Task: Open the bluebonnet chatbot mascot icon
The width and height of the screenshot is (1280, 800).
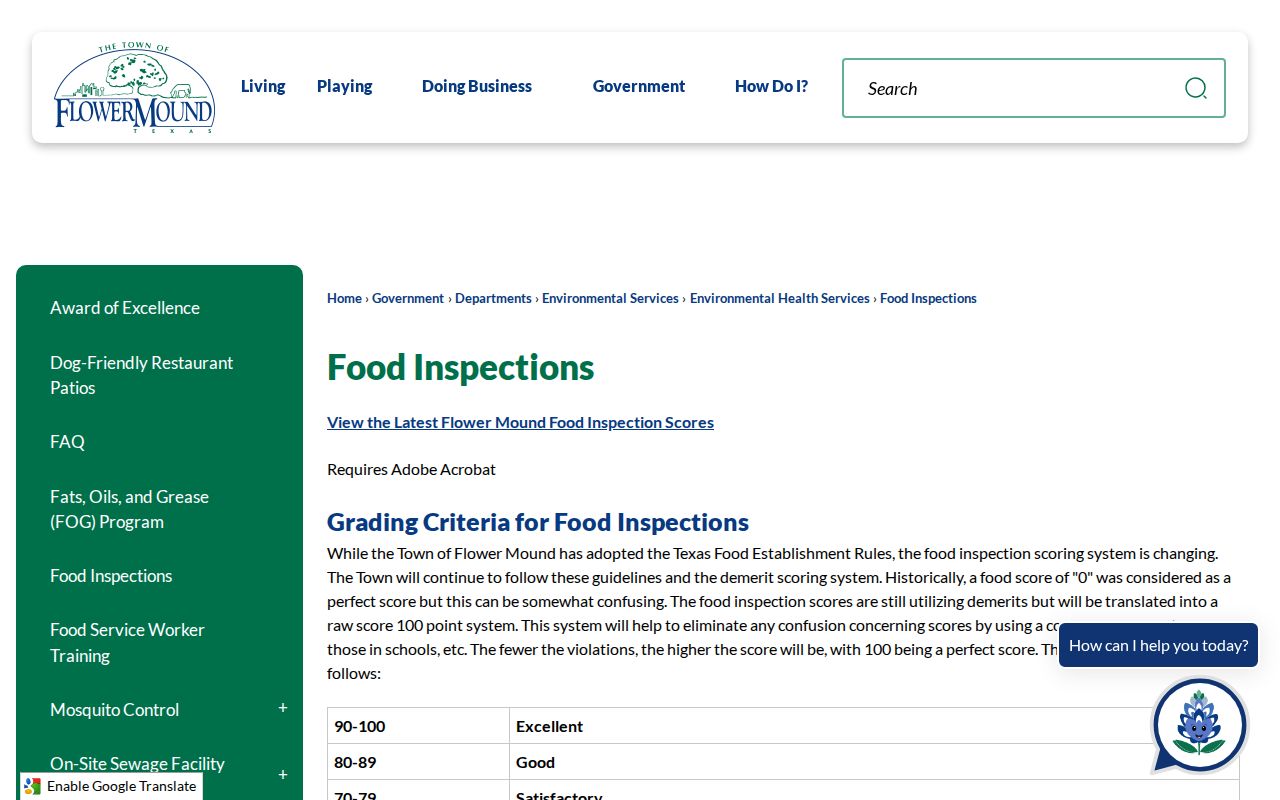Action: tap(1199, 725)
